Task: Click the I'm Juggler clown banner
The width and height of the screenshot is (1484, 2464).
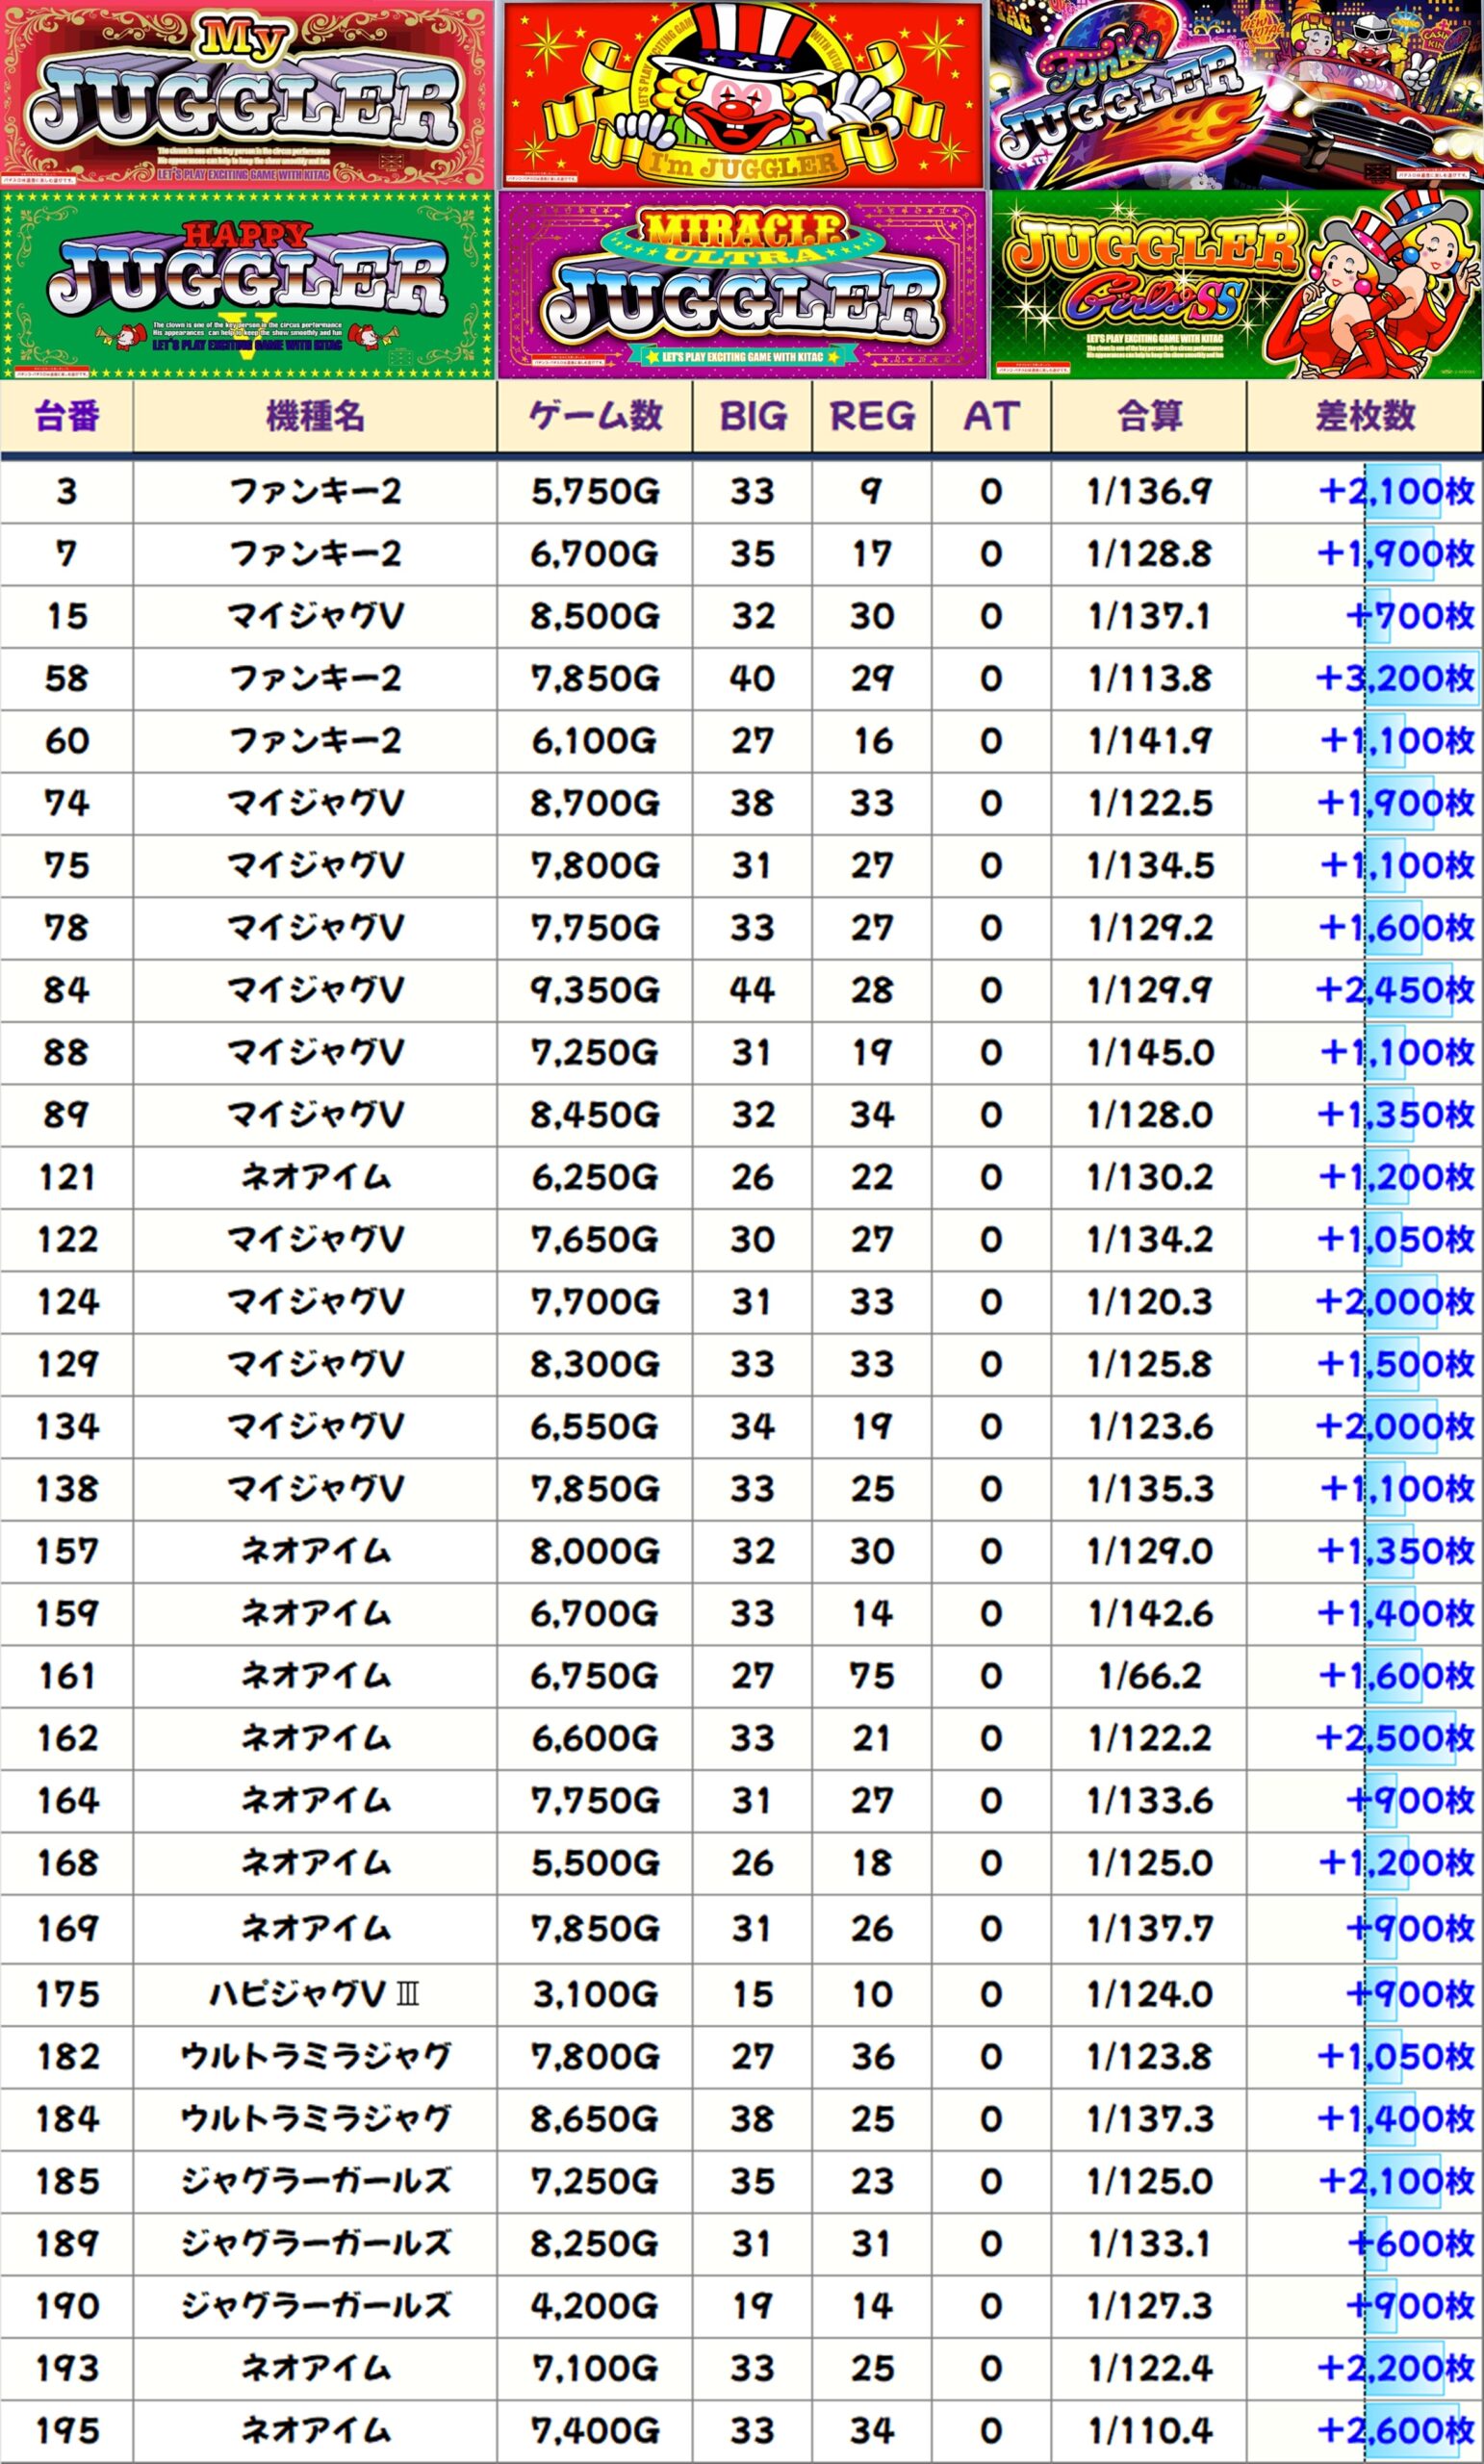Action: (x=743, y=95)
